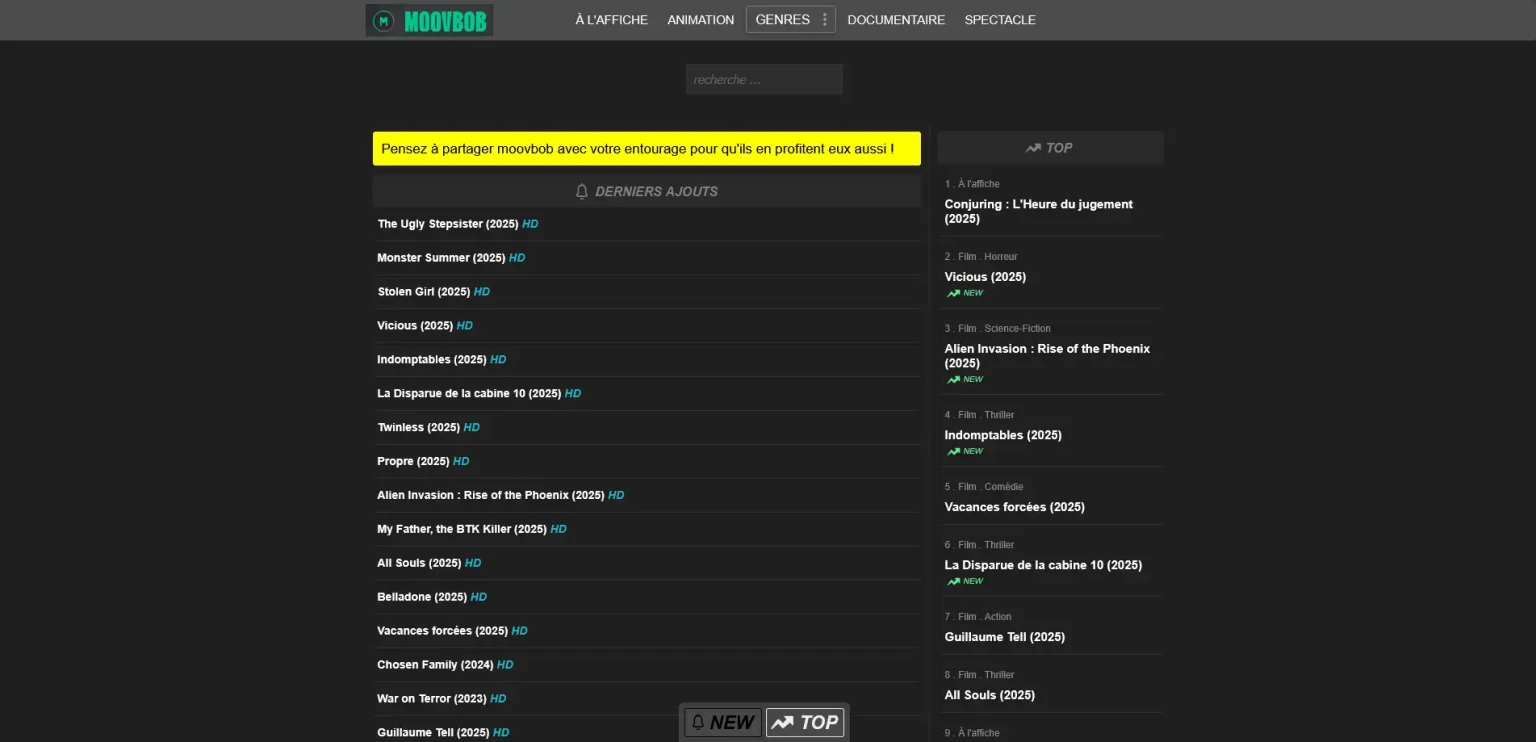
Task: Open the DOCUMENTAIRE section
Action: tap(896, 20)
